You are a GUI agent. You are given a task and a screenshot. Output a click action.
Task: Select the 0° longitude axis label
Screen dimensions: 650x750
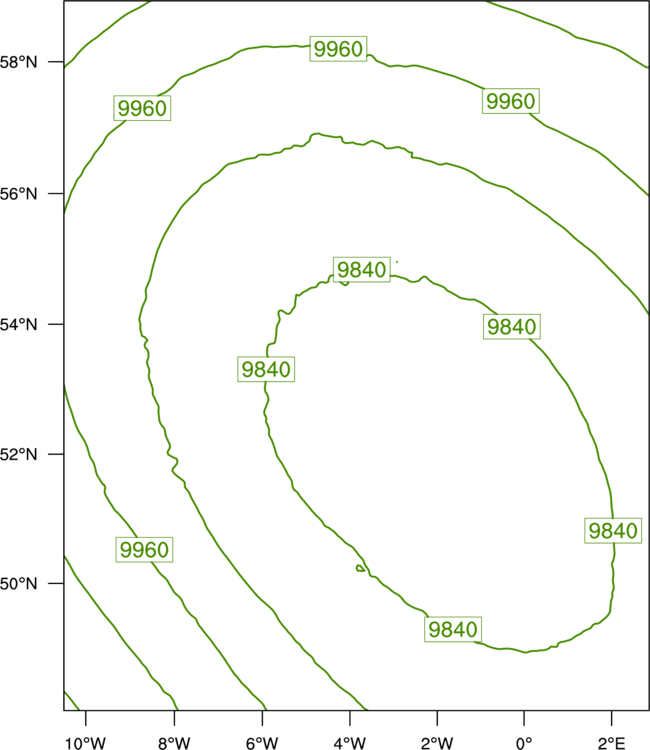pyautogui.click(x=524, y=742)
